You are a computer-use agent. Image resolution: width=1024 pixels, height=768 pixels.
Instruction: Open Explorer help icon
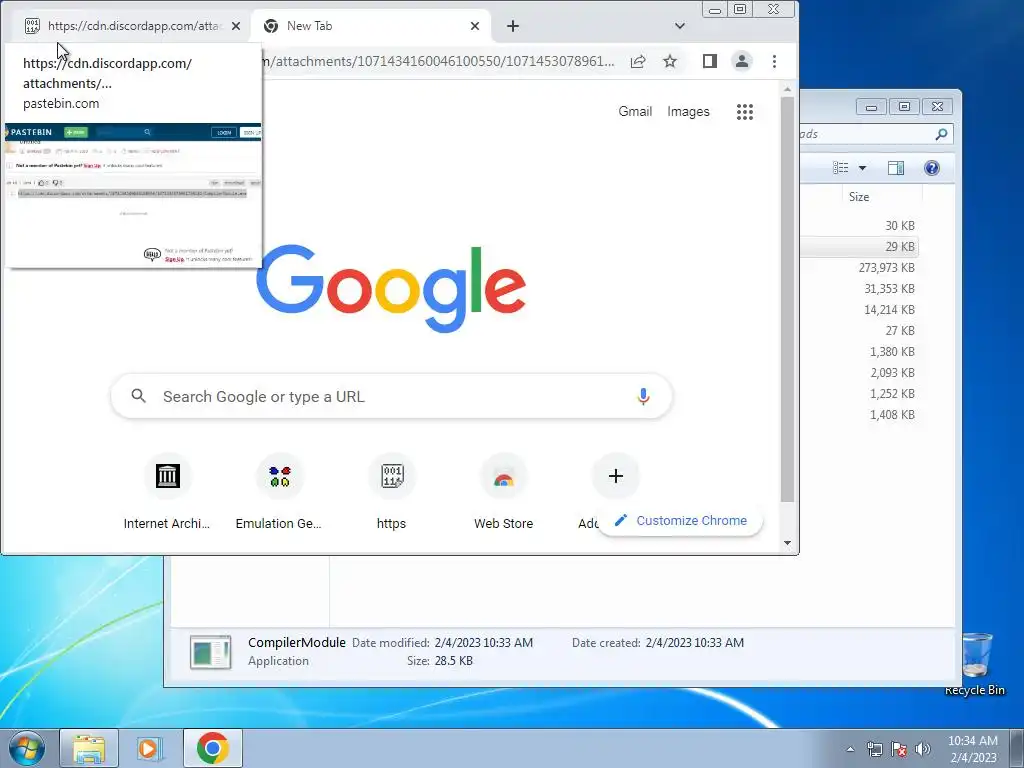pos(931,168)
